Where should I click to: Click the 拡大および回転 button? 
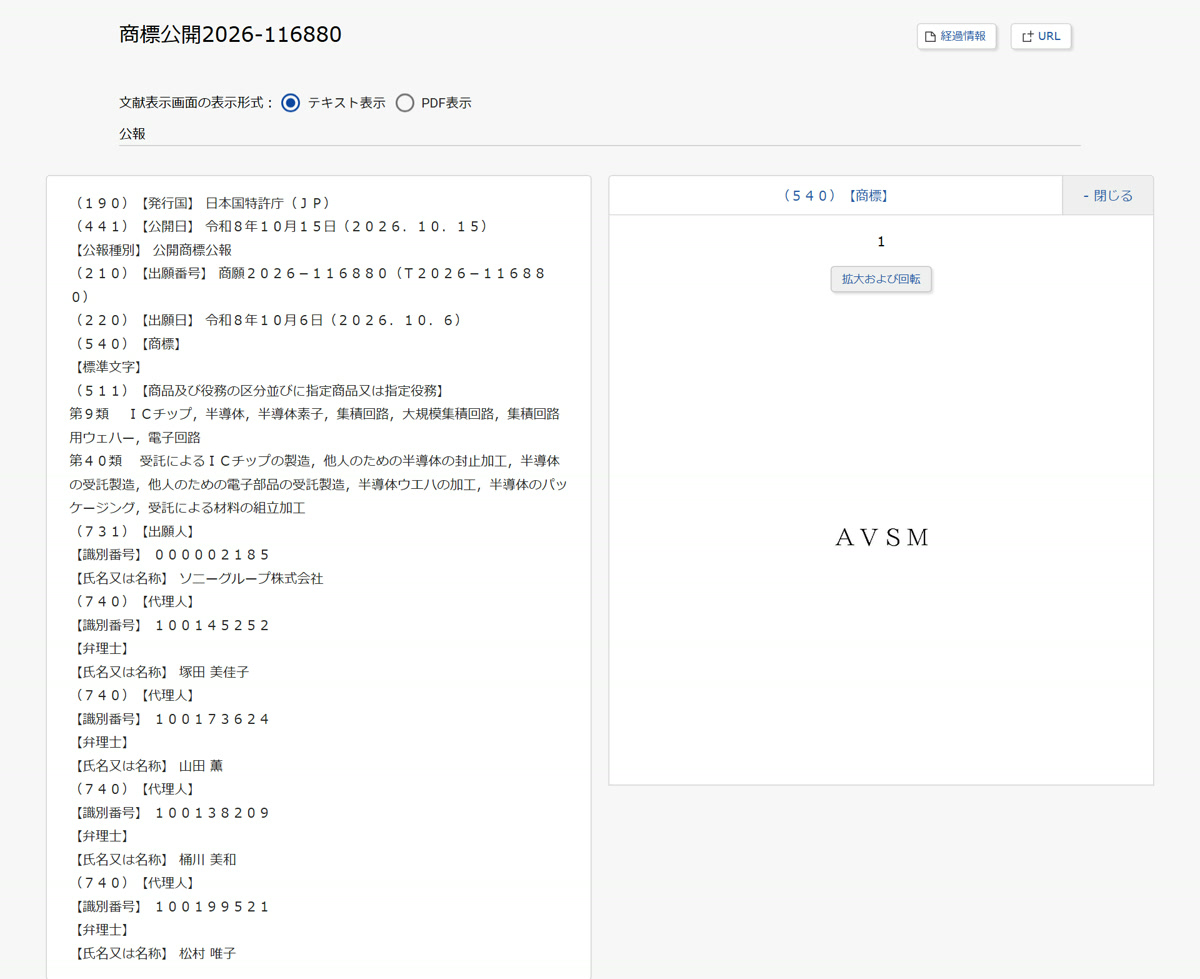[881, 279]
